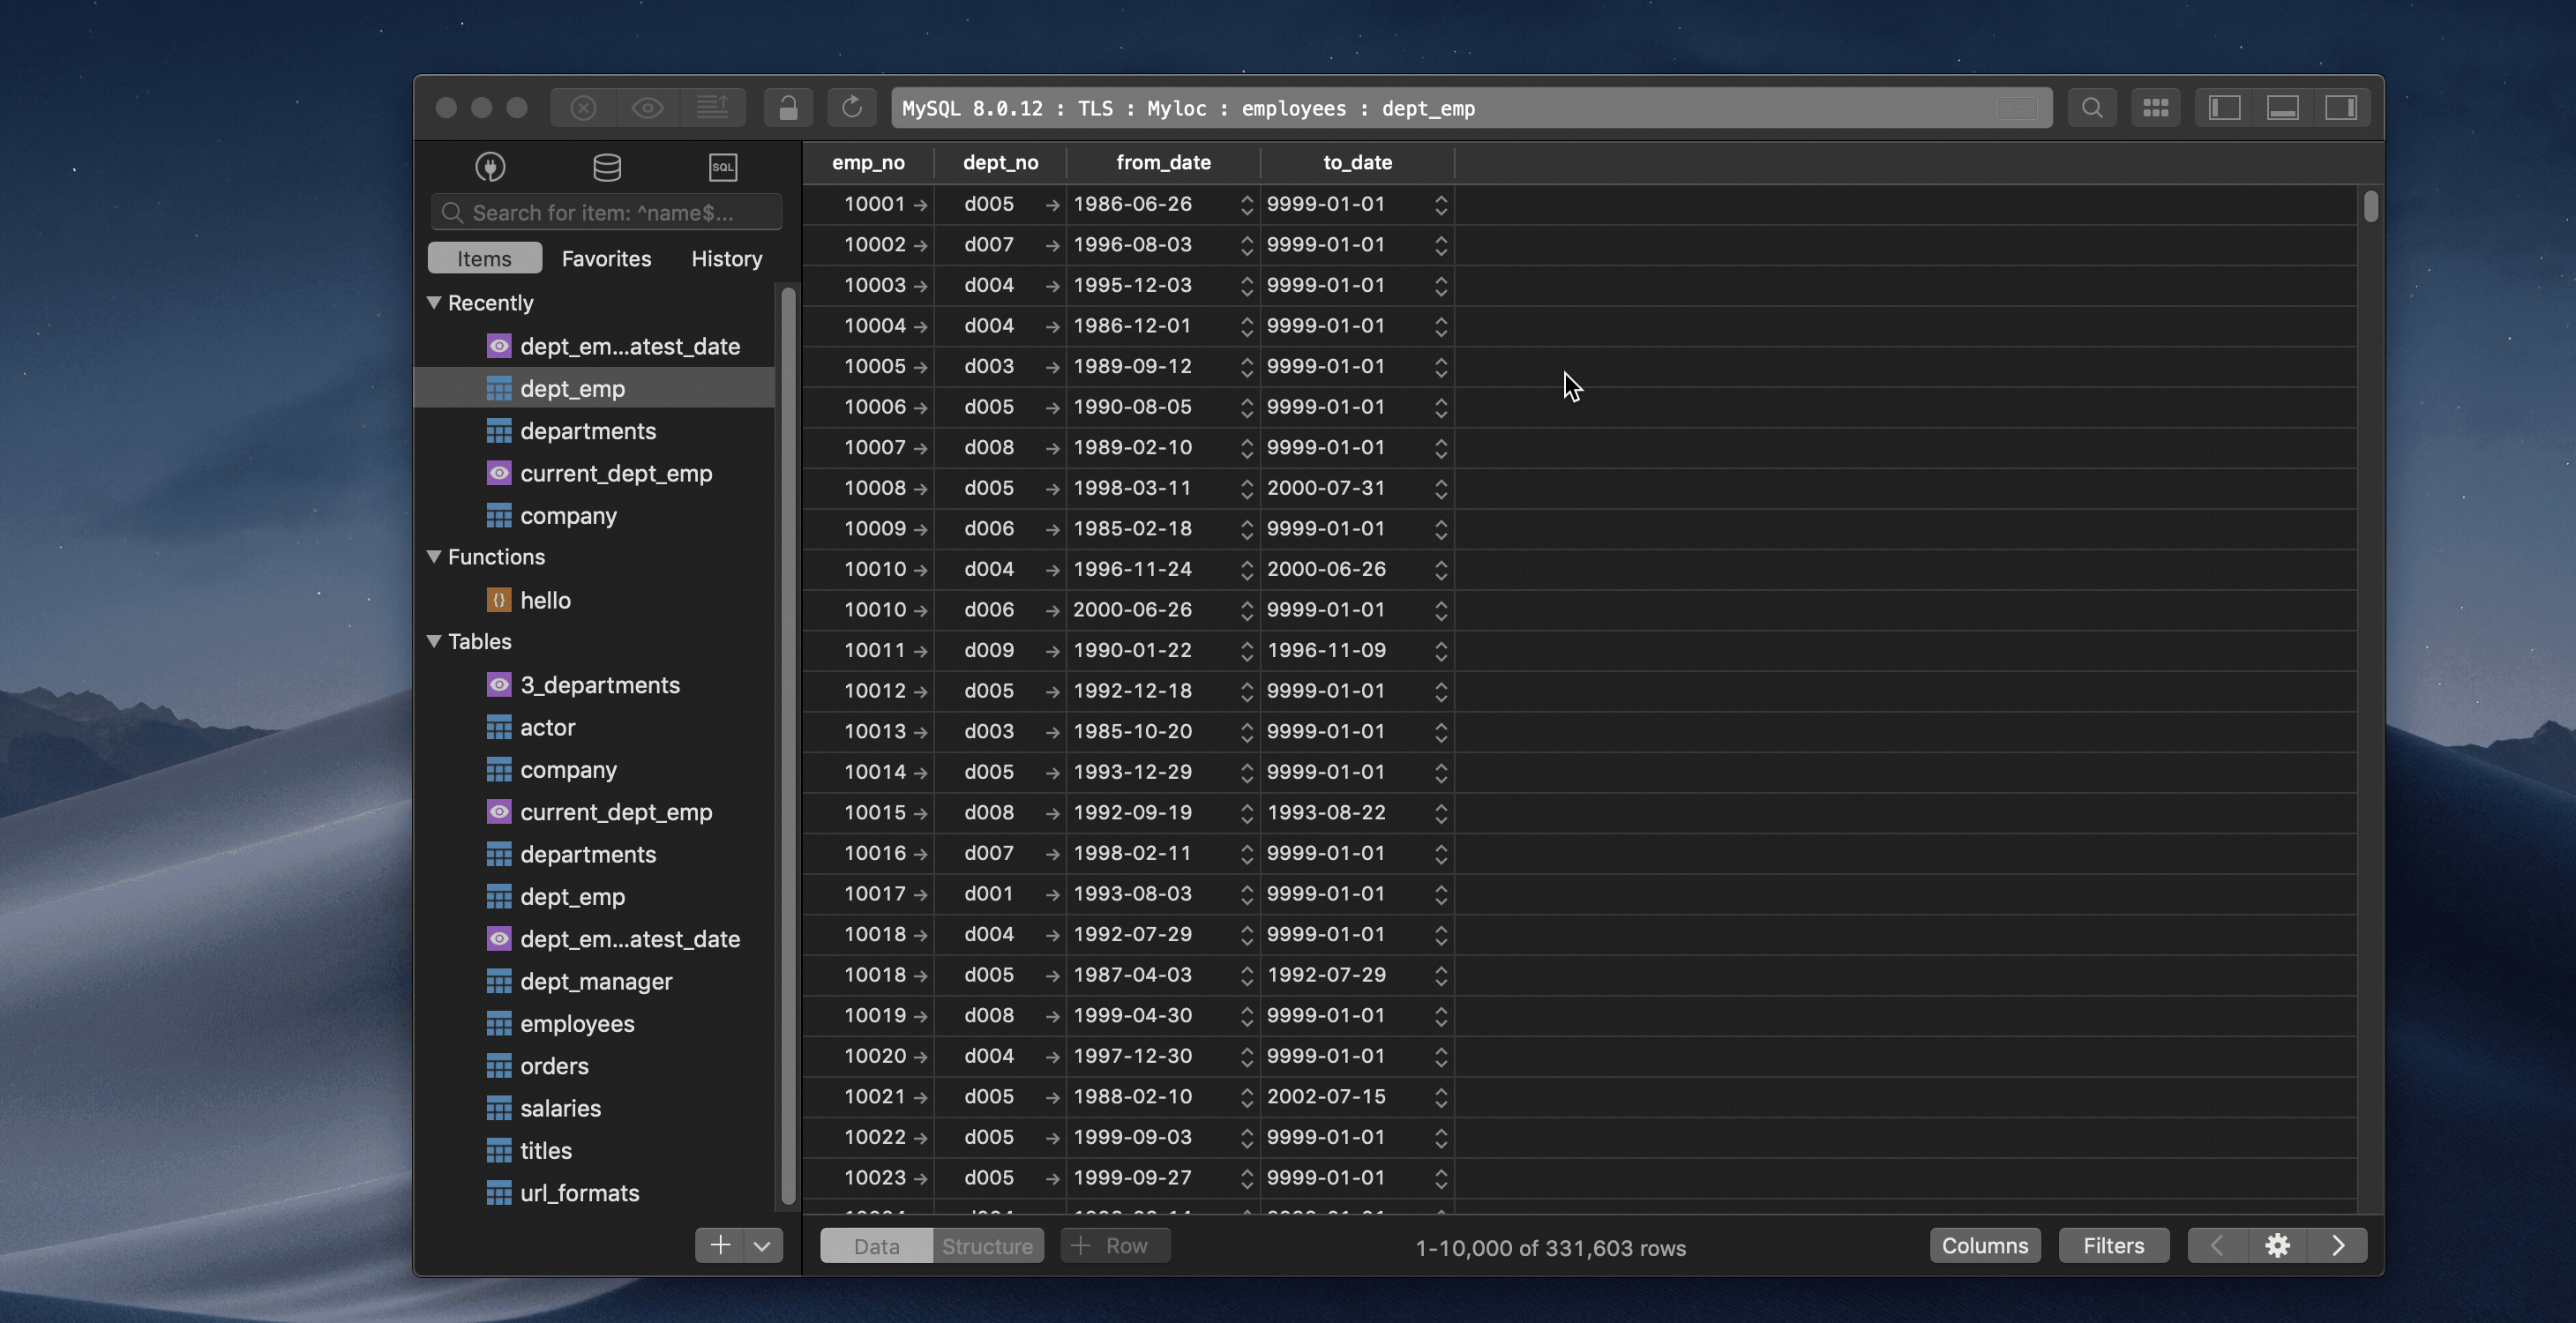Switch to the Structure tab
The height and width of the screenshot is (1323, 2576).
click(x=988, y=1246)
